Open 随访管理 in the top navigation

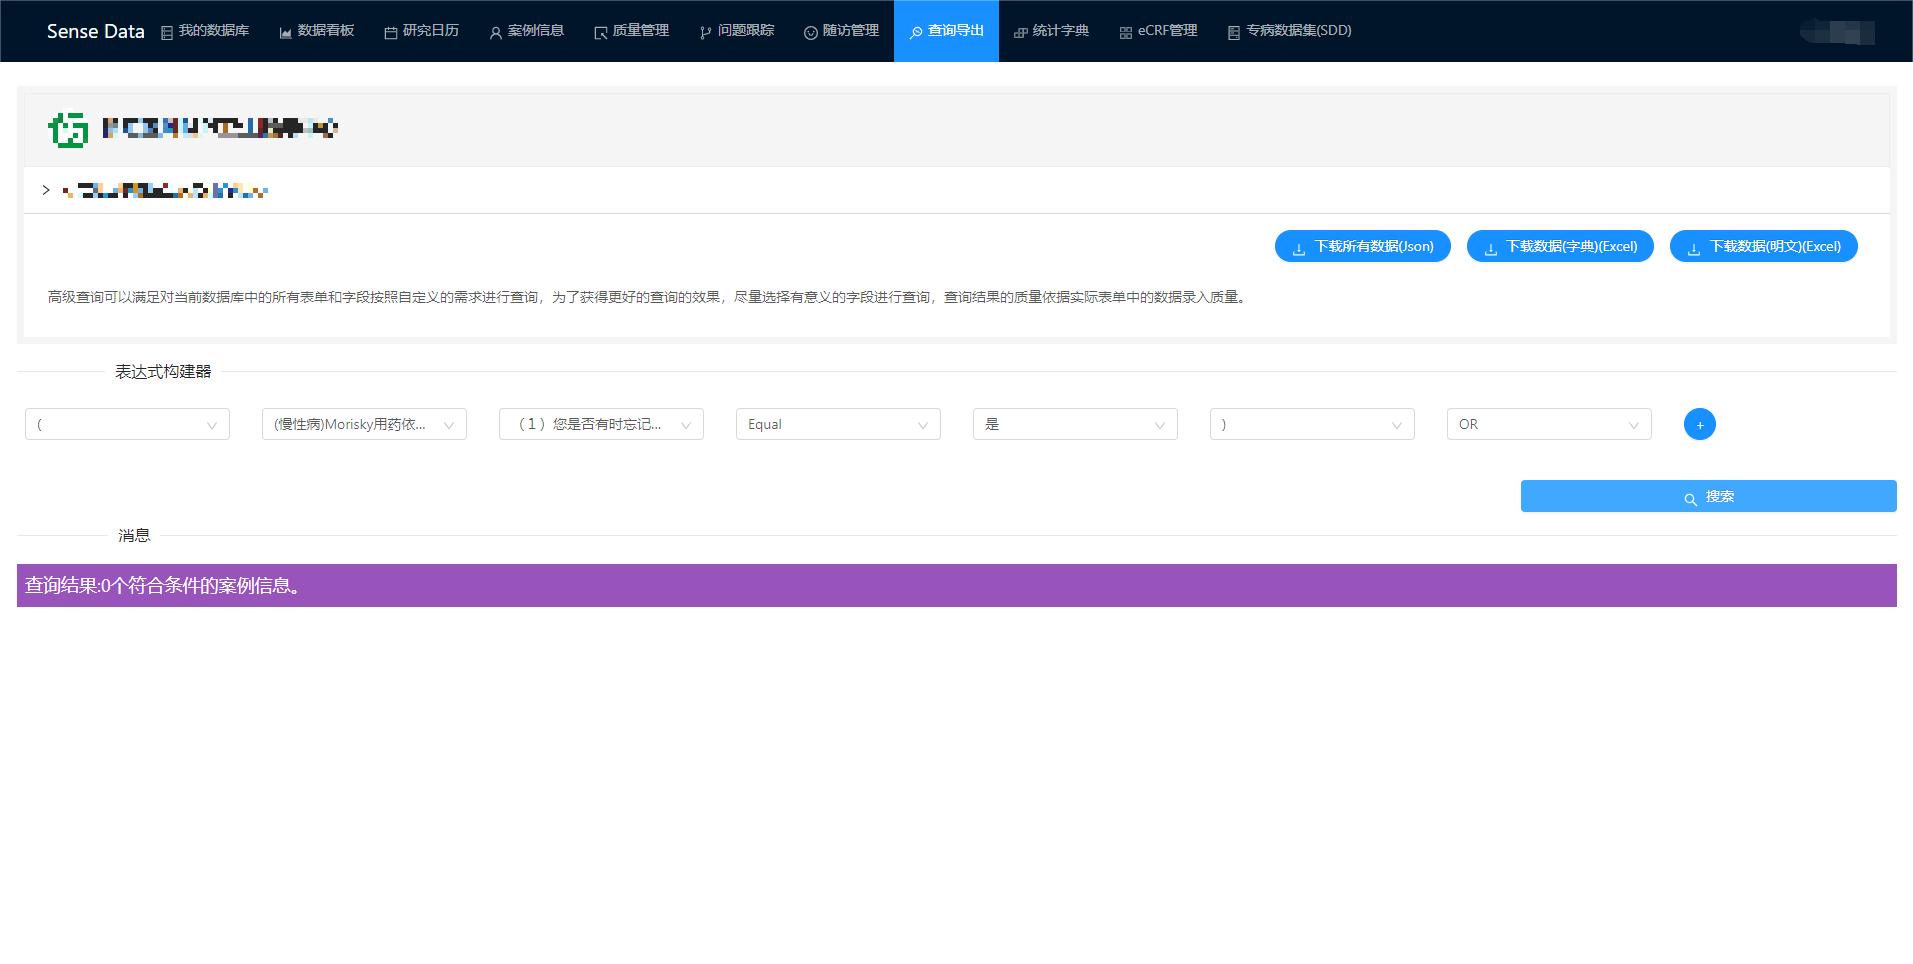point(842,31)
